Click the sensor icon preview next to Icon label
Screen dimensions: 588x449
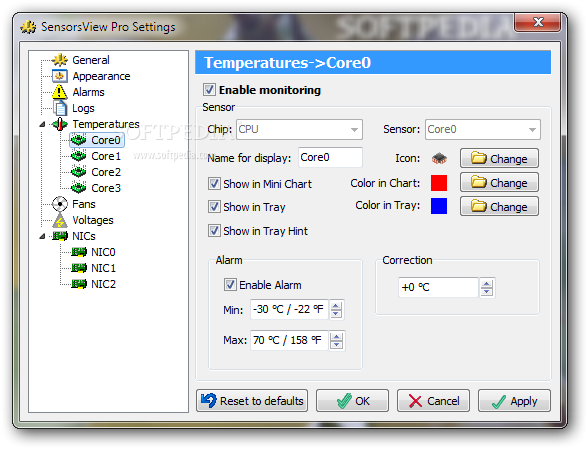439,158
